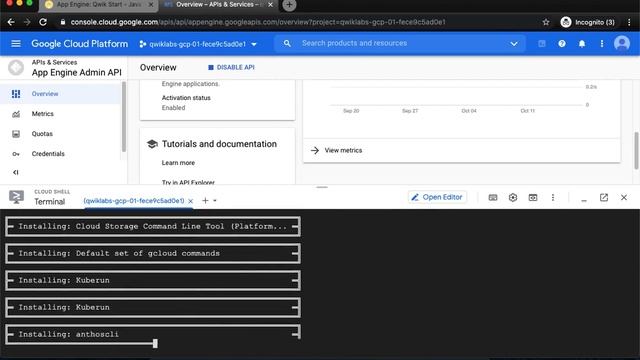This screenshot has height=360, width=640.
Task: Select the qwiklabs-gcp-01 terminal tab
Action: click(x=134, y=201)
